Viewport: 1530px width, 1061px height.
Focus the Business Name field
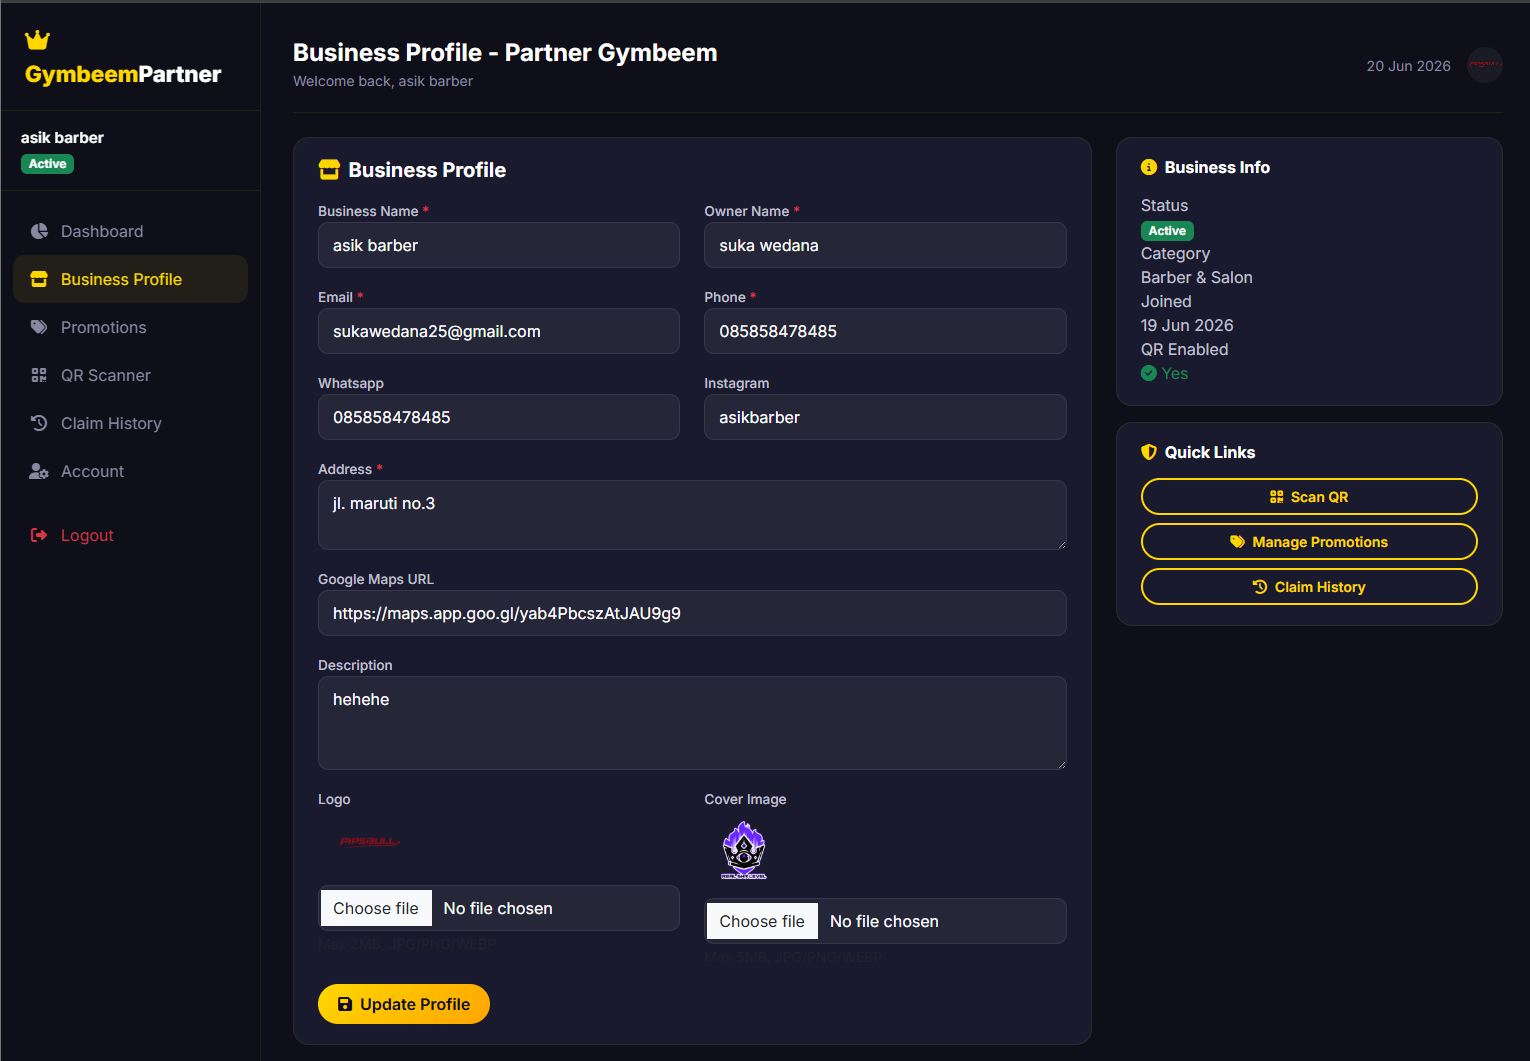[499, 245]
